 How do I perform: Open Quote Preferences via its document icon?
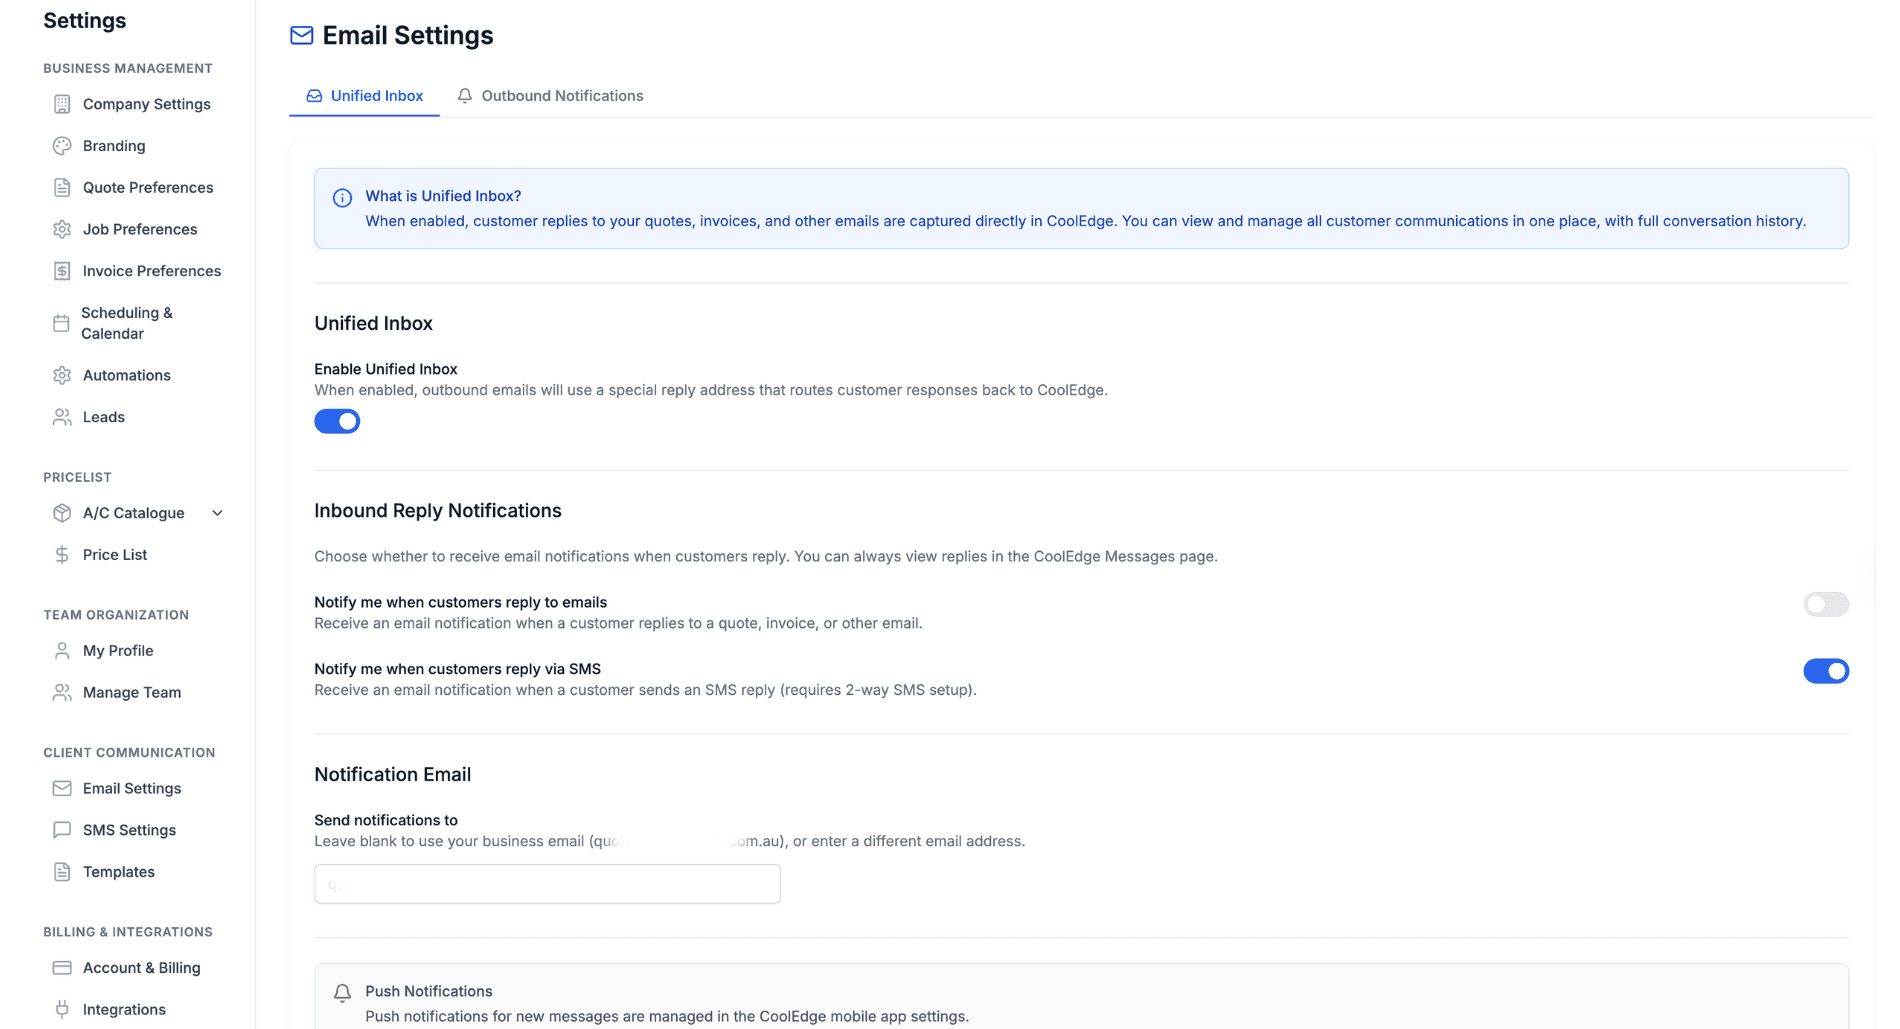[61, 187]
